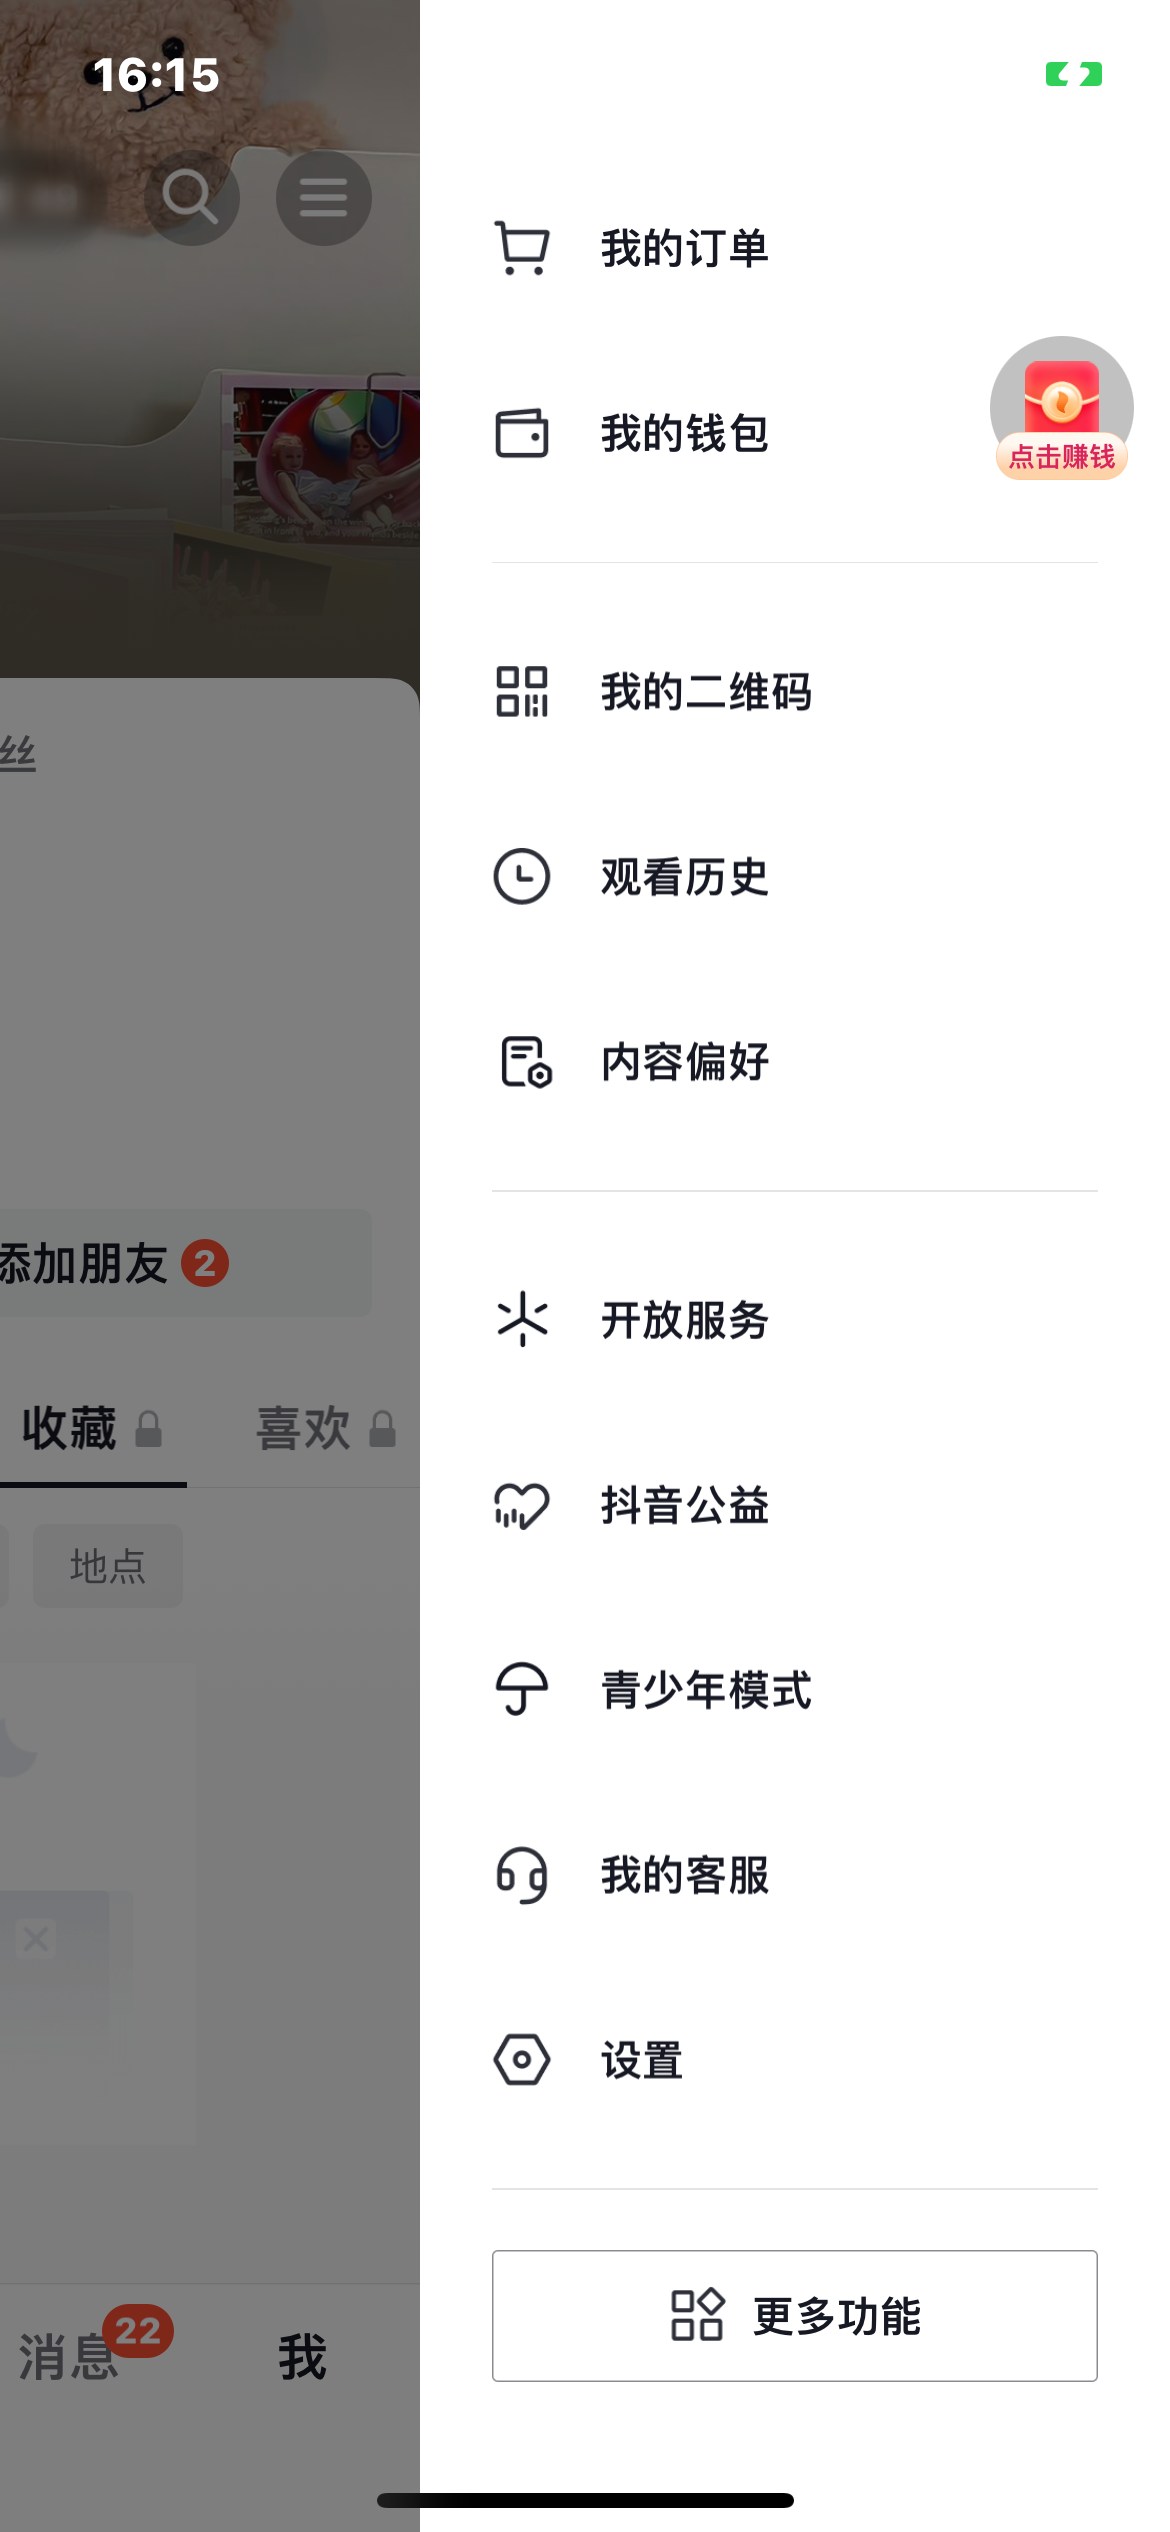Tap the content preferences icon
1170x2532 pixels.
[524, 1062]
